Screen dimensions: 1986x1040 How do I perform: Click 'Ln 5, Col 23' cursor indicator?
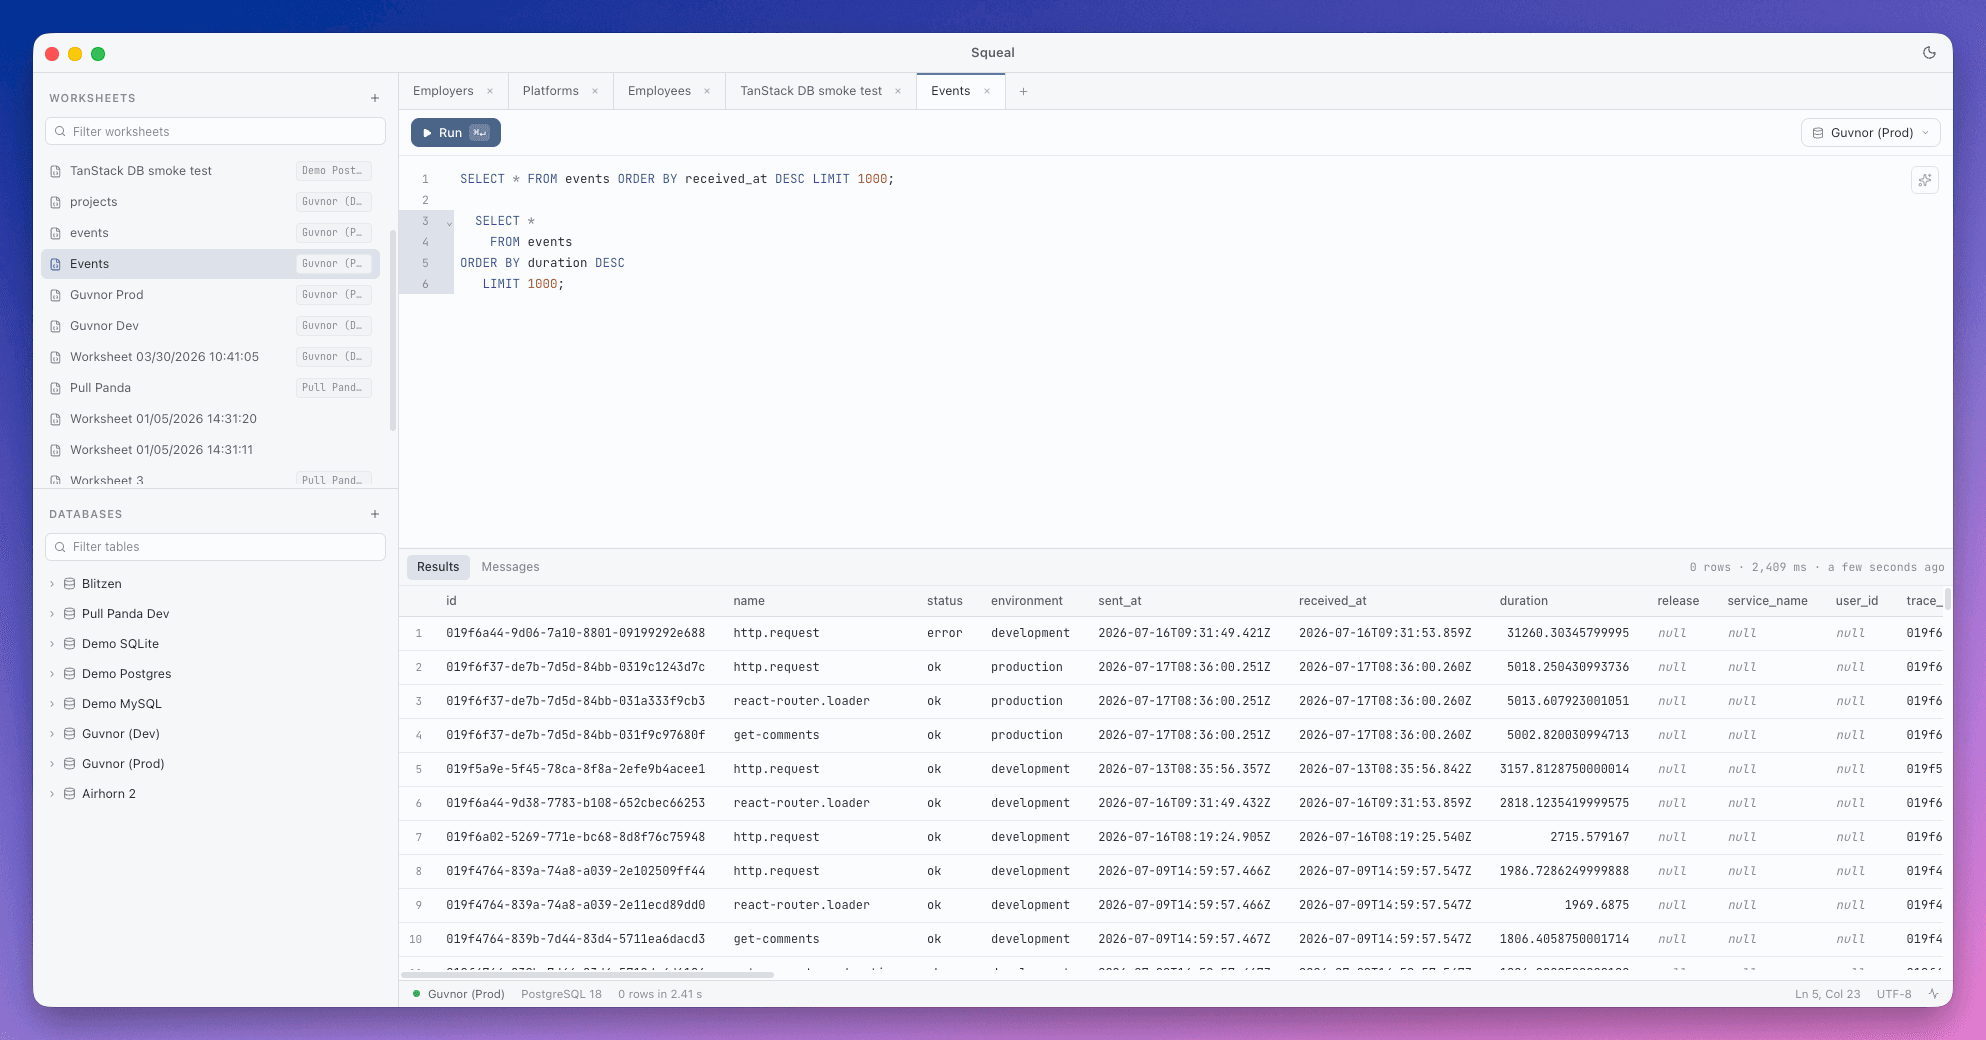click(x=1827, y=994)
